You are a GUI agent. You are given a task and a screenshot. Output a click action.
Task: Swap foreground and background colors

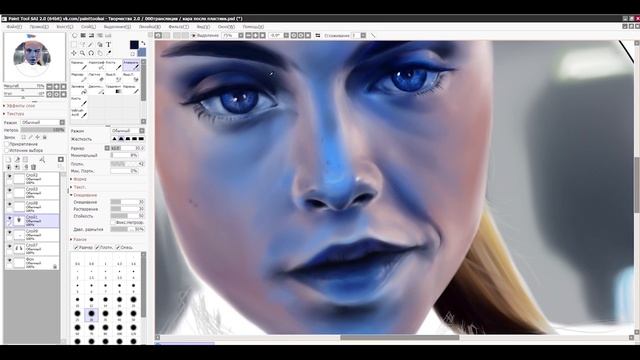pos(143,43)
